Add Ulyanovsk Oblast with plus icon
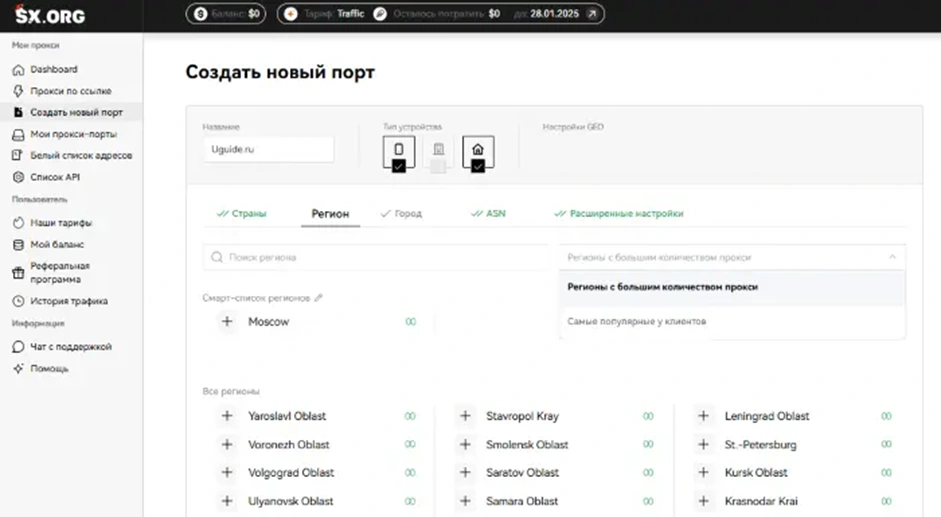941x517 pixels. click(x=227, y=501)
